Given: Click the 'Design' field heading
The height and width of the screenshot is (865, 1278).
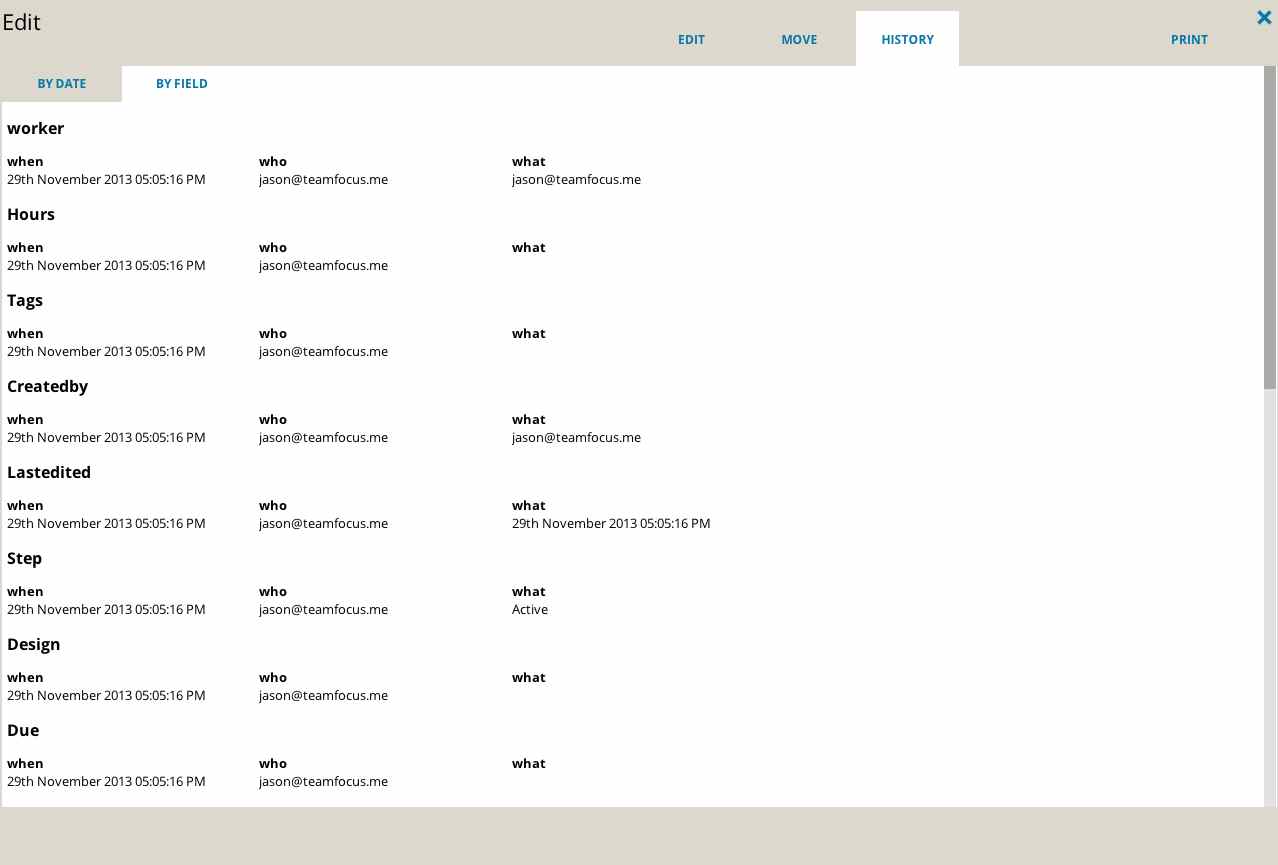Looking at the screenshot, I should point(34,645).
